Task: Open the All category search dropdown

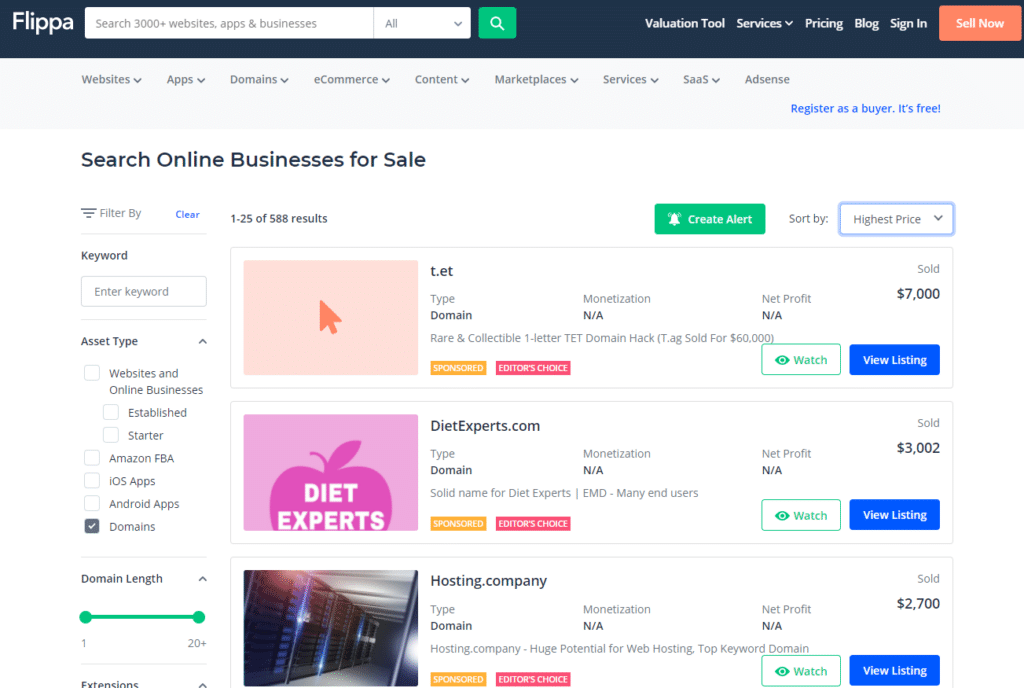Action: pyautogui.click(x=422, y=23)
